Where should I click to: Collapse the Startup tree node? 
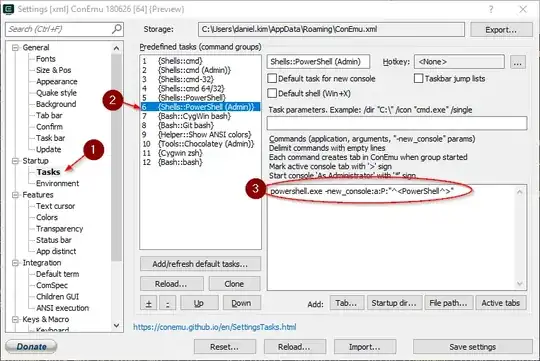click(x=15, y=161)
